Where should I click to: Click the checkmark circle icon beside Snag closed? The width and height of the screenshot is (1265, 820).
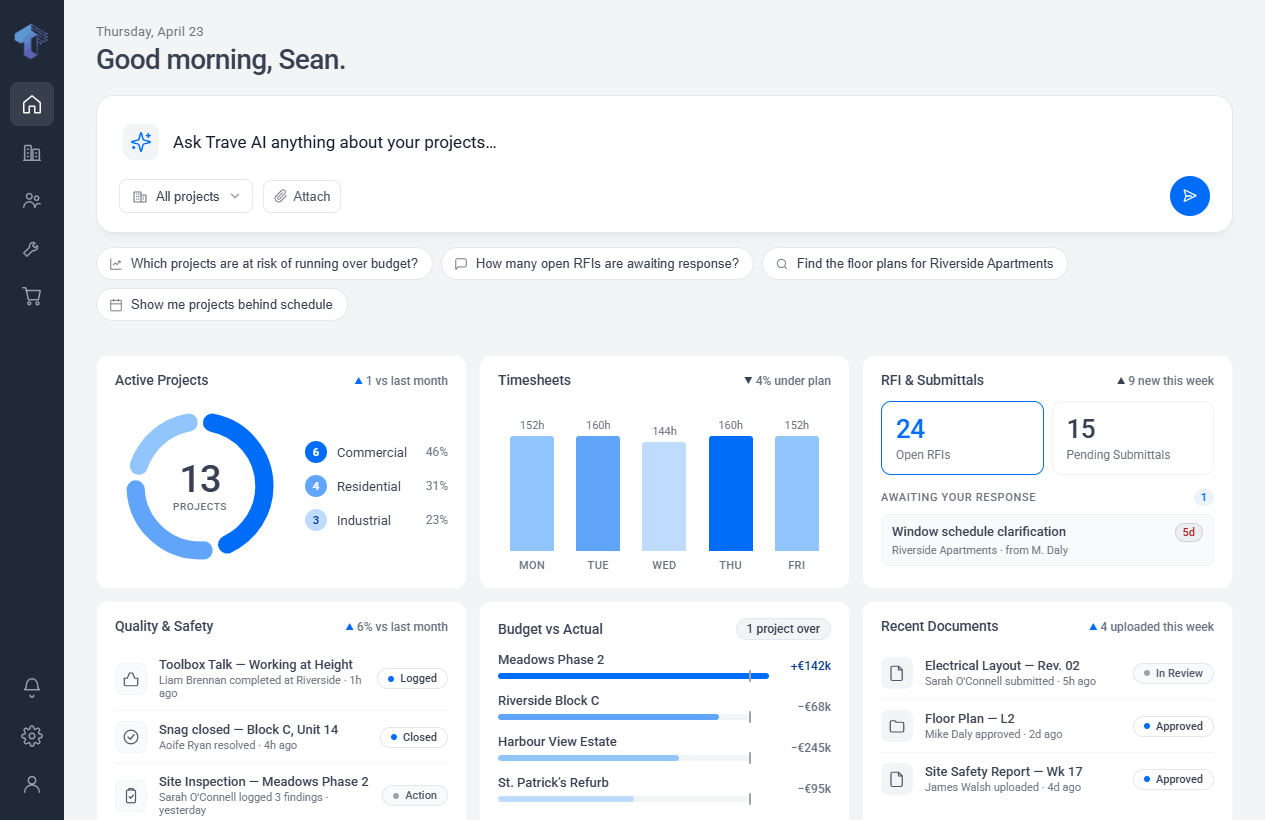click(x=131, y=737)
